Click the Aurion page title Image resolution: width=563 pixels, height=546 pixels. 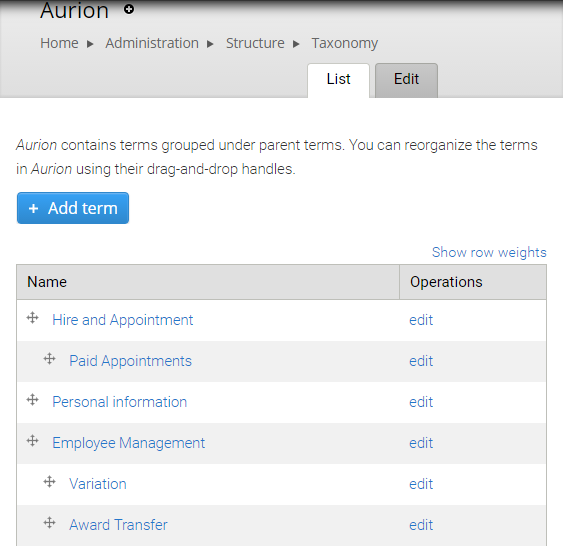click(74, 11)
